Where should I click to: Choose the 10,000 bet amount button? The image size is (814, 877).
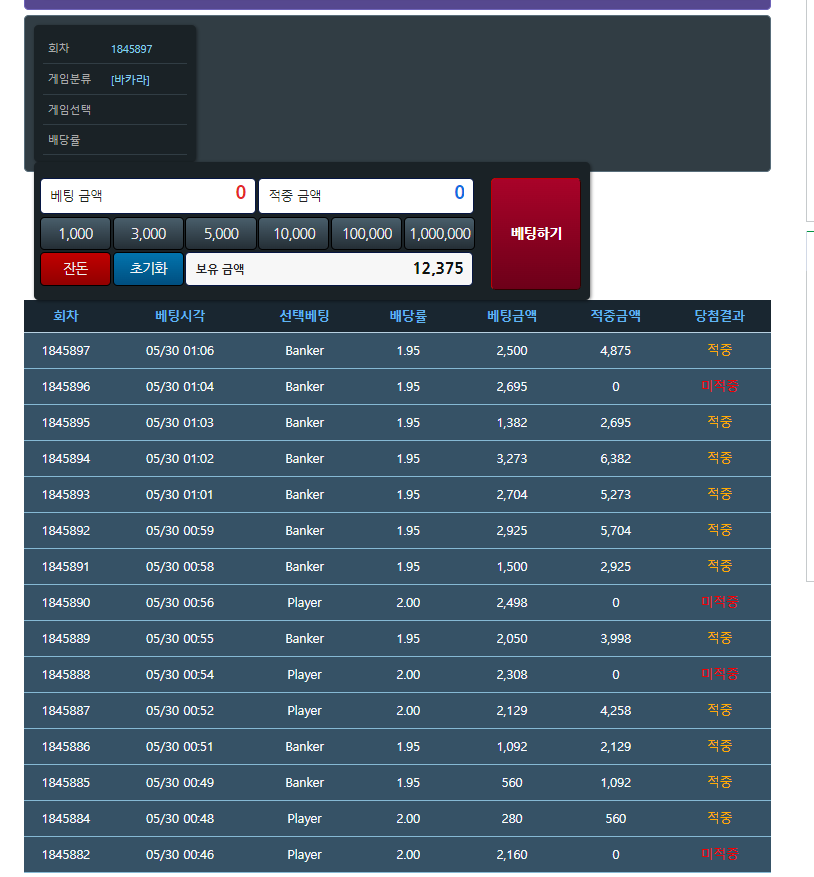294,234
